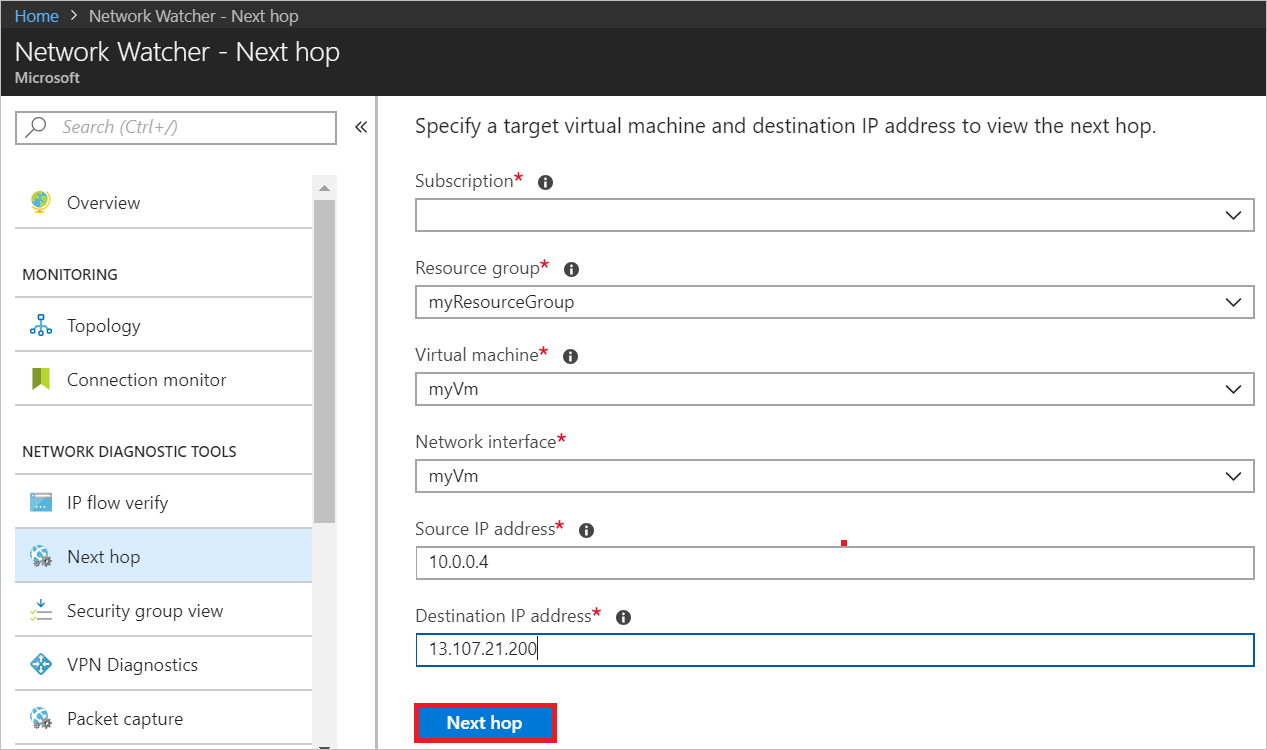The height and width of the screenshot is (750, 1267).
Task: Click the Overview globe icon
Action: [41, 202]
